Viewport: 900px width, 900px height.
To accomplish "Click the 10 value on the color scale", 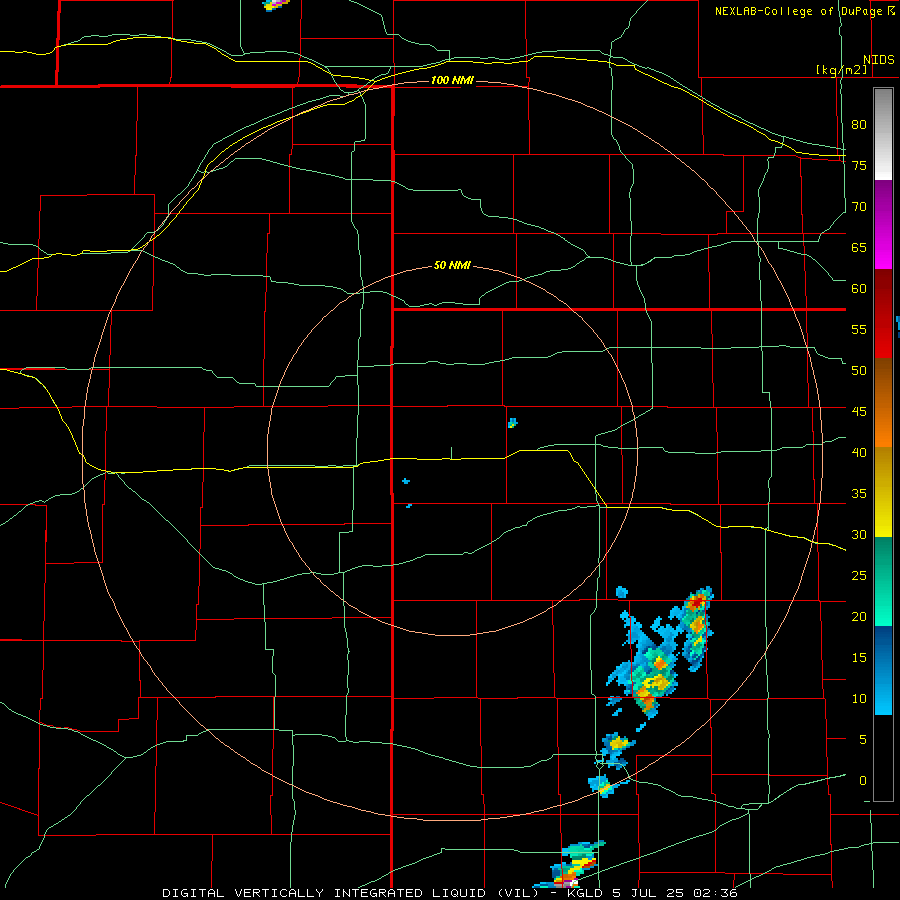I will coord(859,699).
